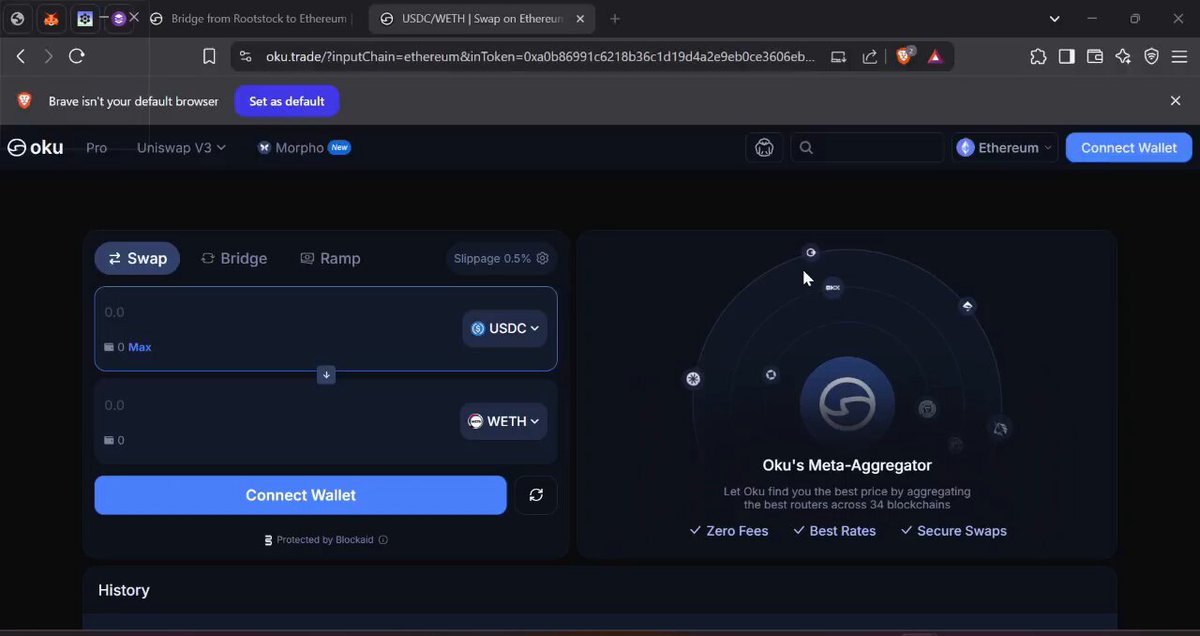
Task: Open Slippage 0.5% settings
Action: [x=501, y=258]
